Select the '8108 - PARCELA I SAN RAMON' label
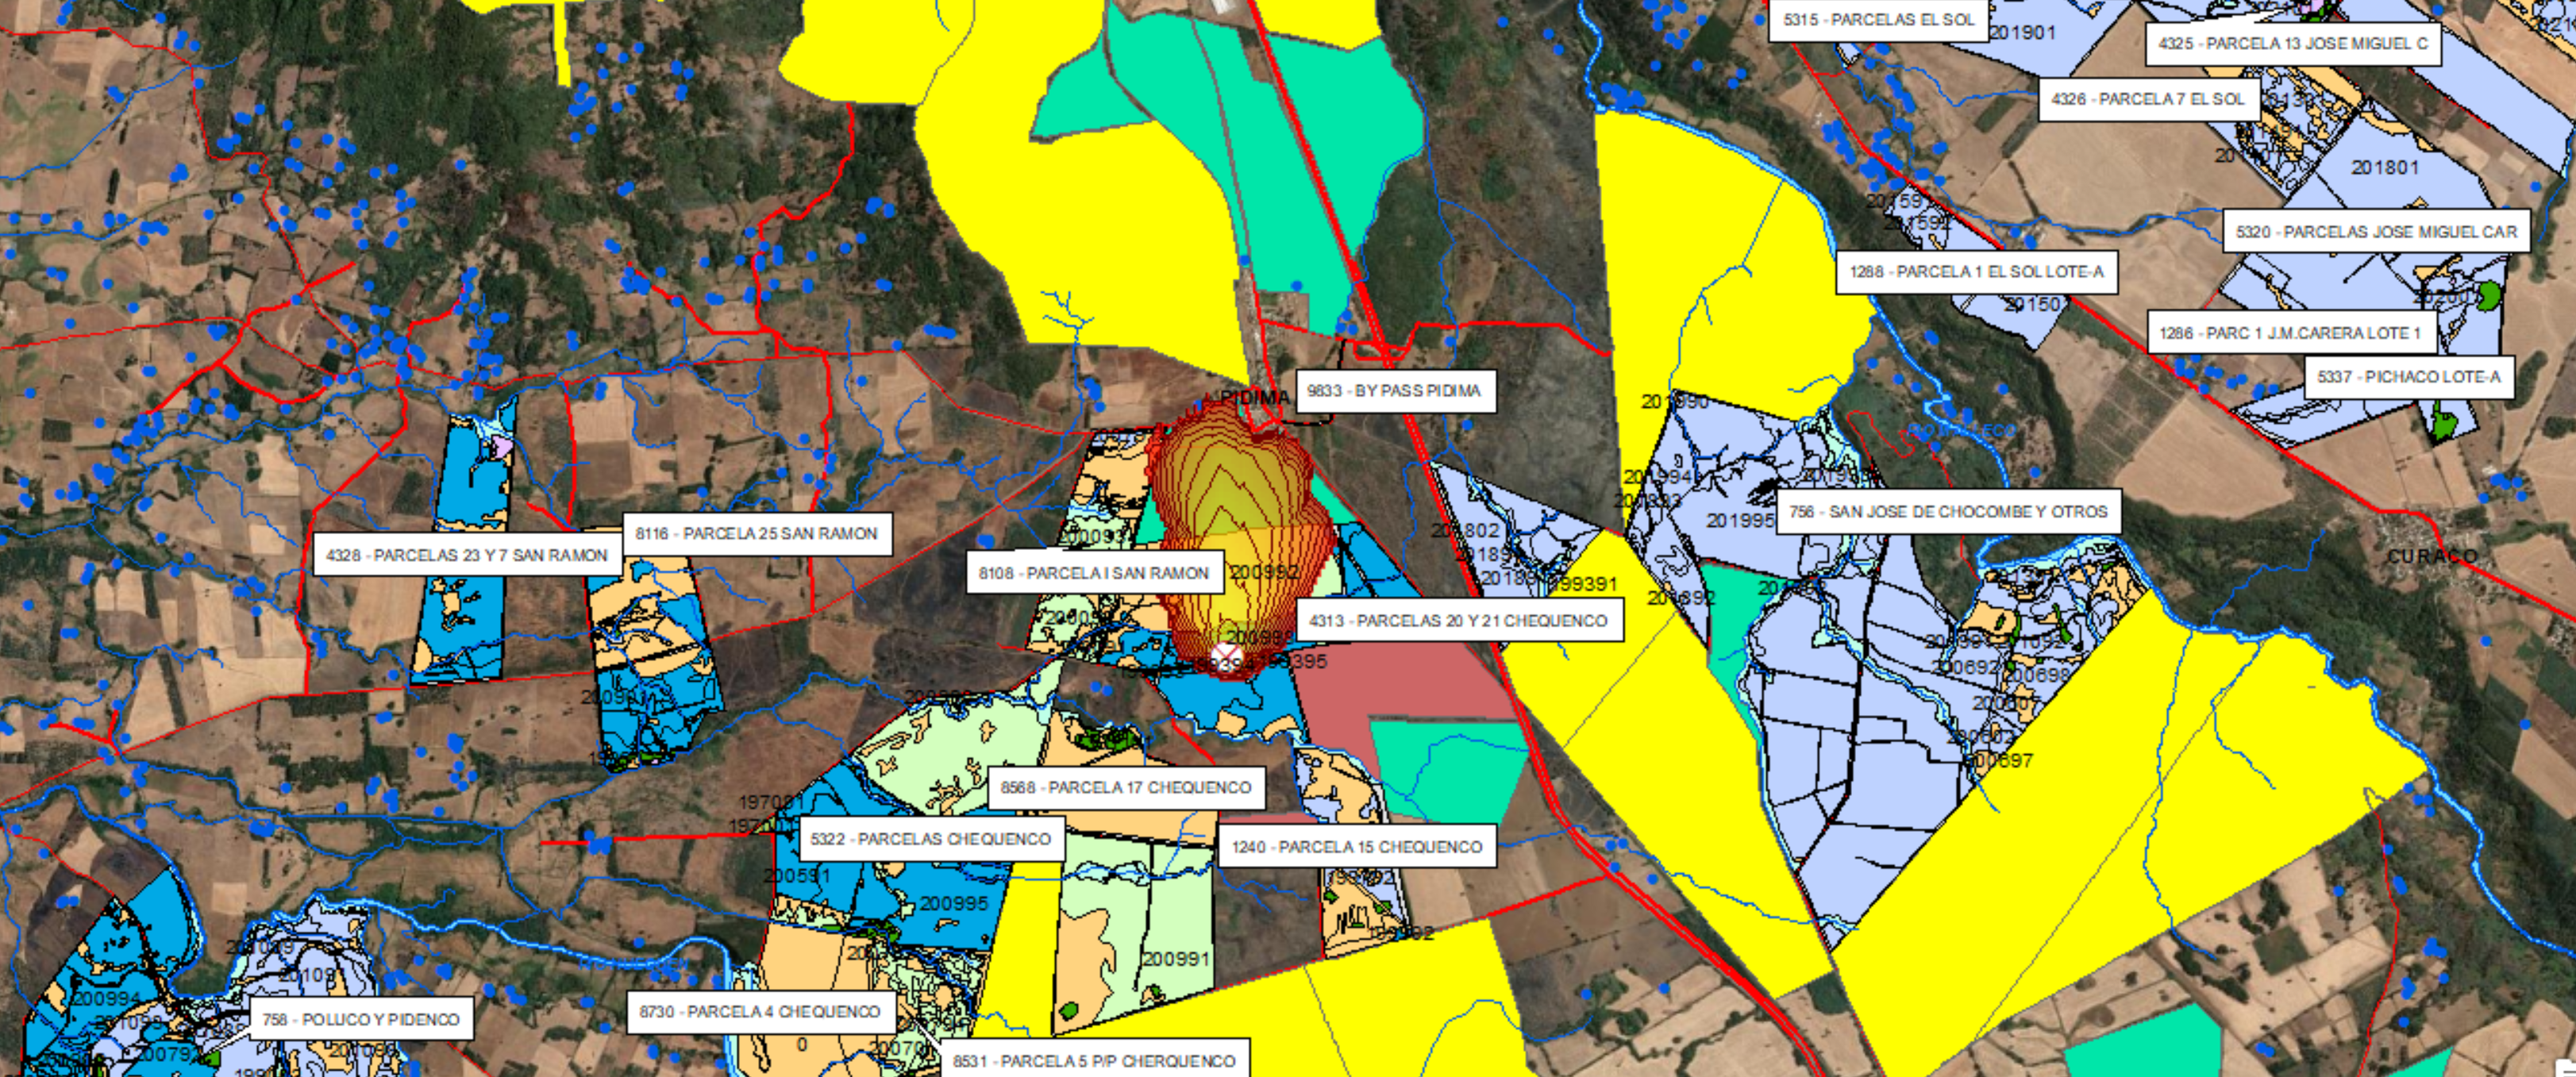2576x1077 pixels. coord(1094,573)
